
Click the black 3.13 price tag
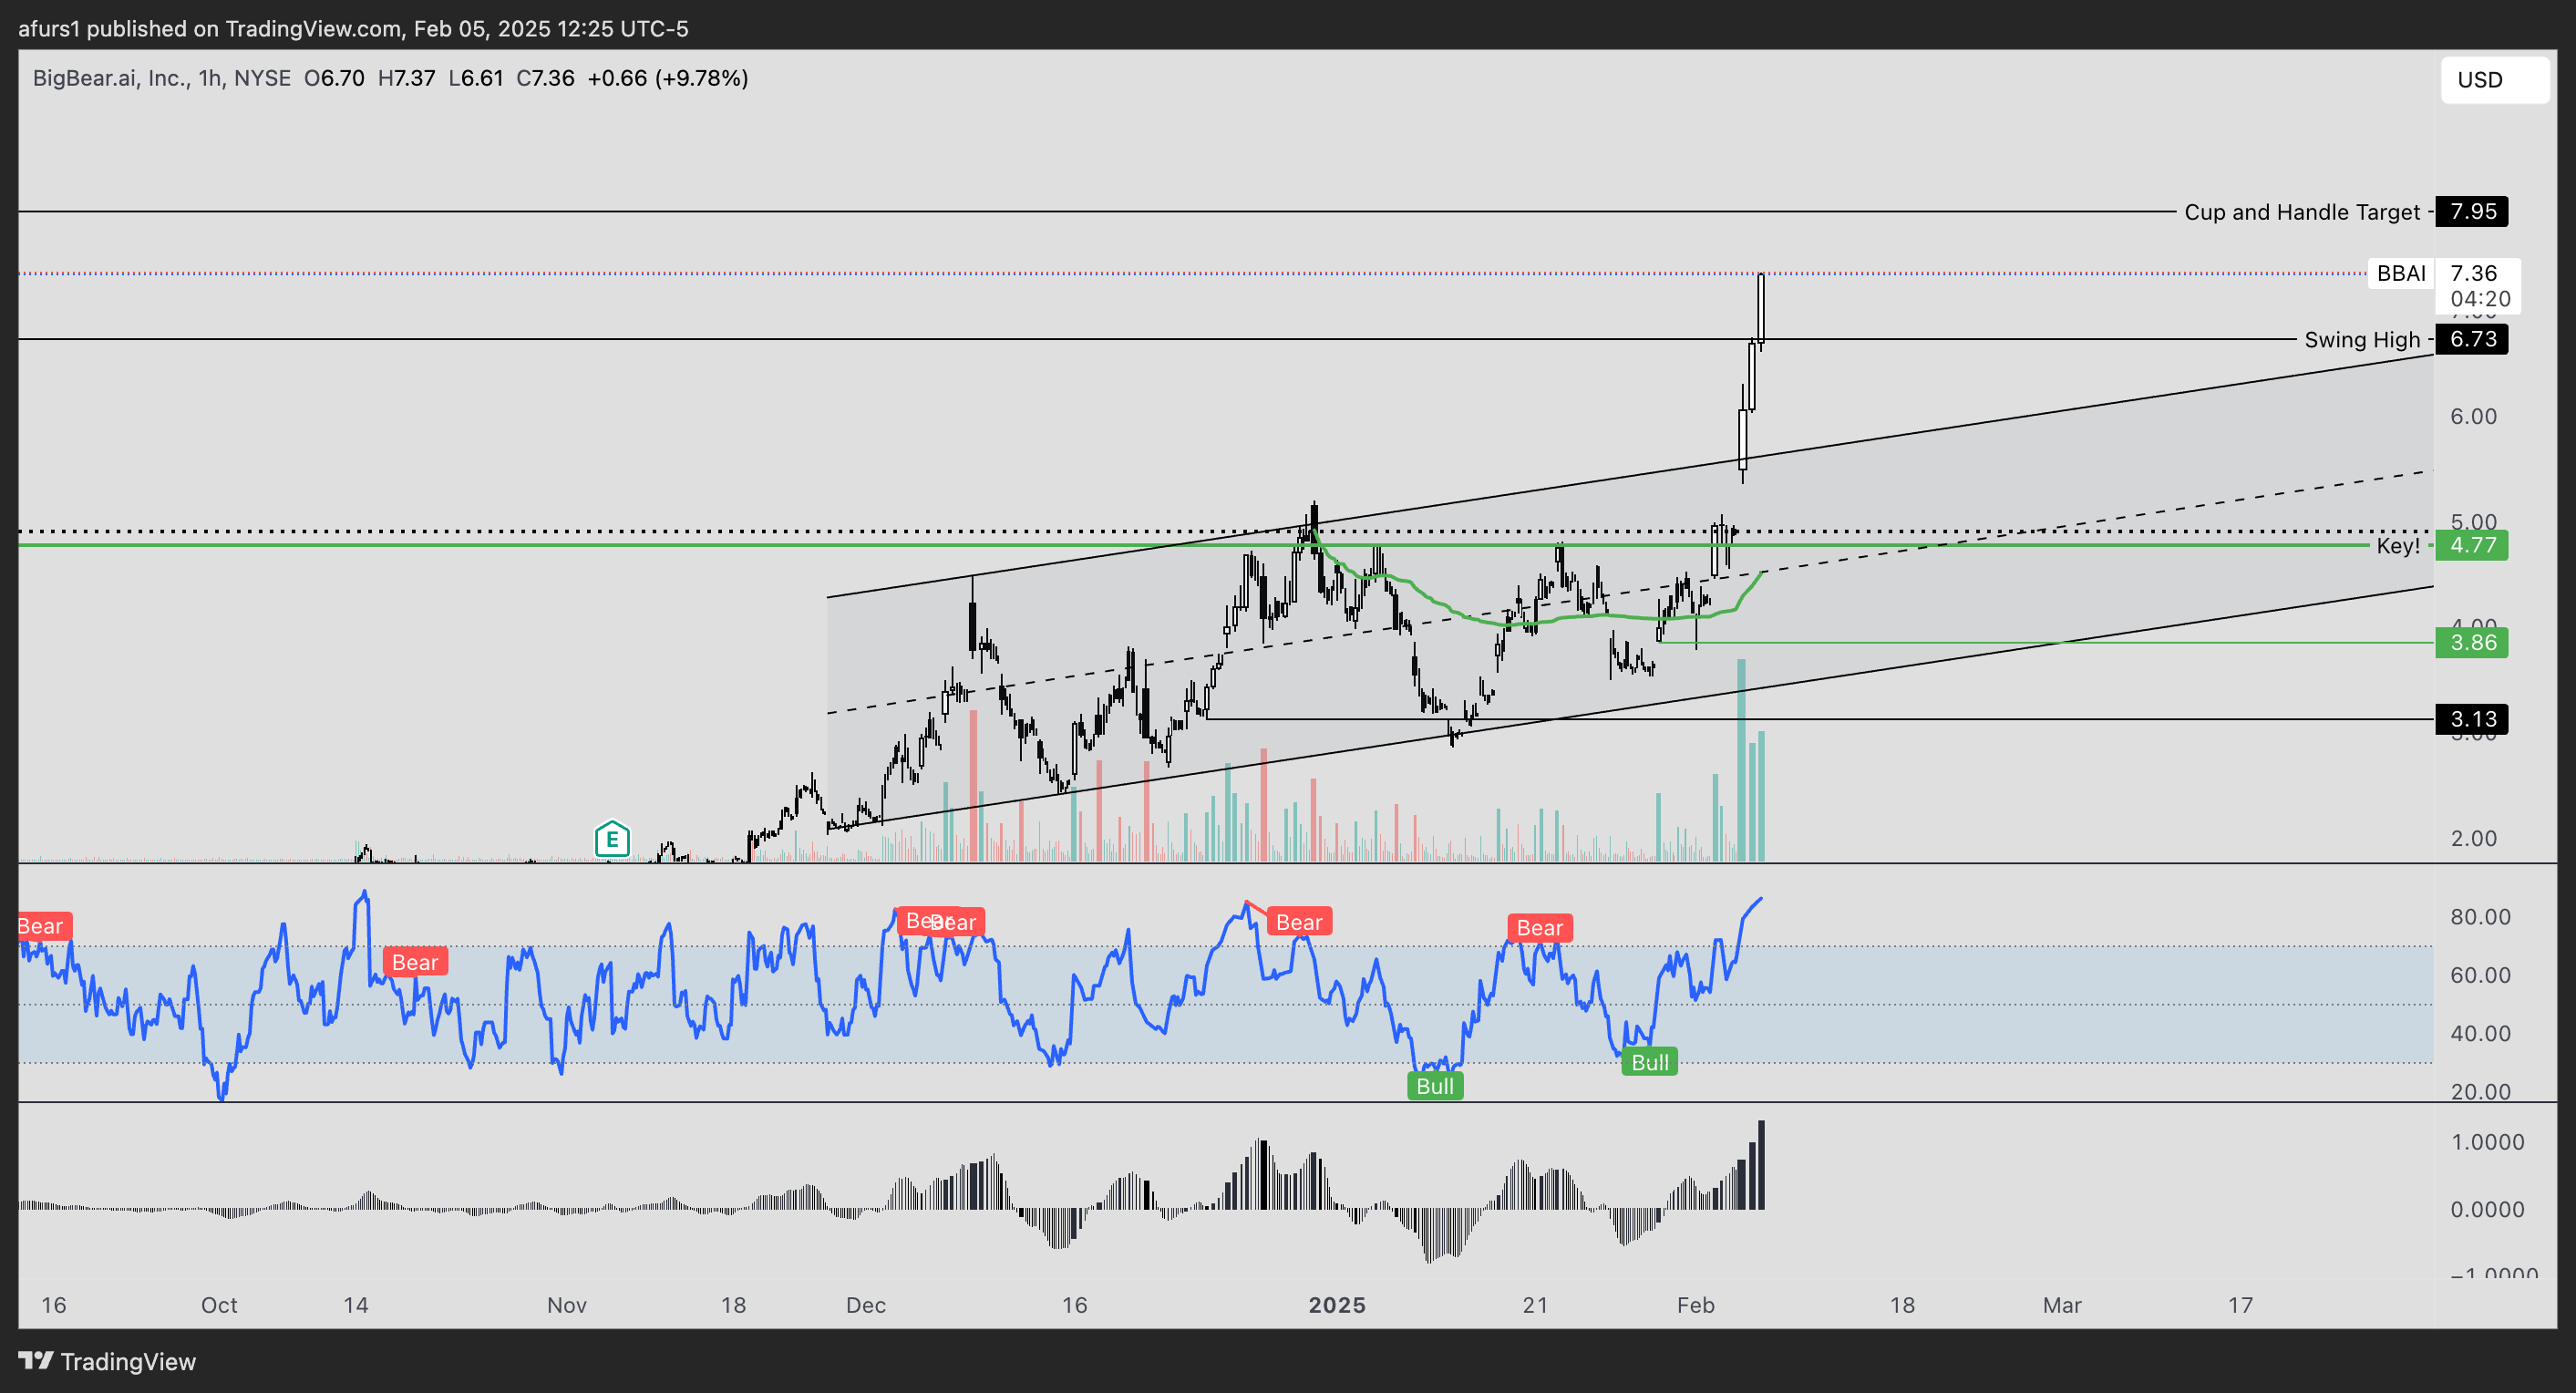(2472, 719)
